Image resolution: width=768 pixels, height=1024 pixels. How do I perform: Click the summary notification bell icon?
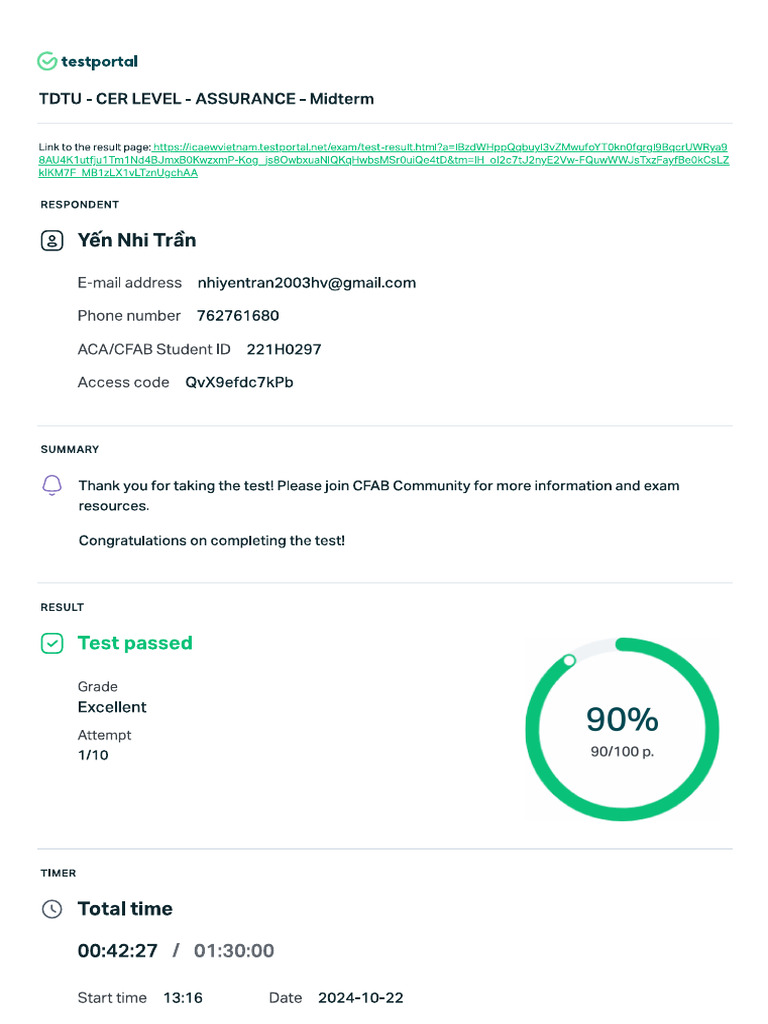[52, 486]
